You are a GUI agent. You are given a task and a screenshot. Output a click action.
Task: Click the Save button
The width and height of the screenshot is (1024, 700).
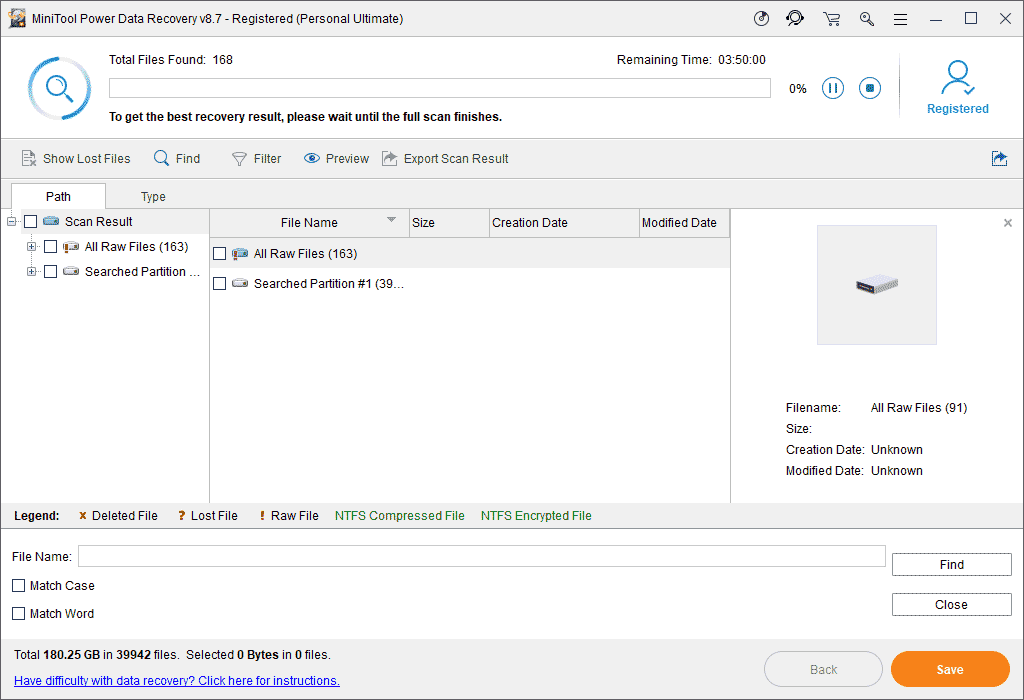pos(950,669)
